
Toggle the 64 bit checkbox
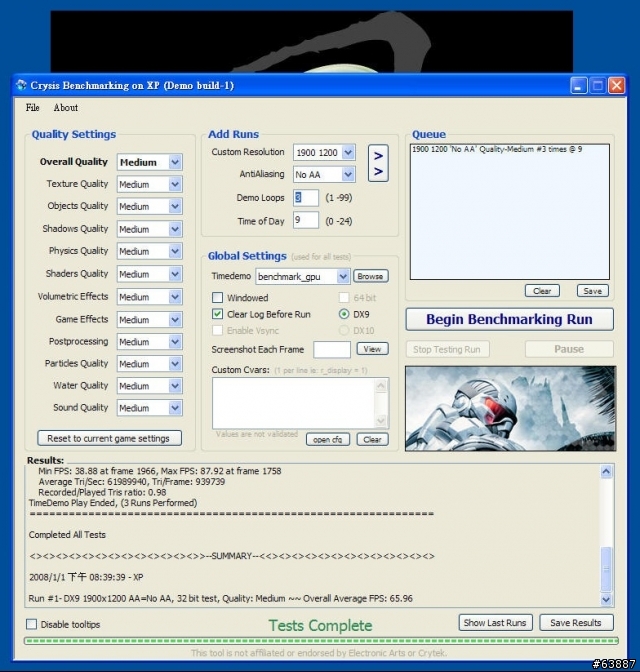pyautogui.click(x=344, y=297)
